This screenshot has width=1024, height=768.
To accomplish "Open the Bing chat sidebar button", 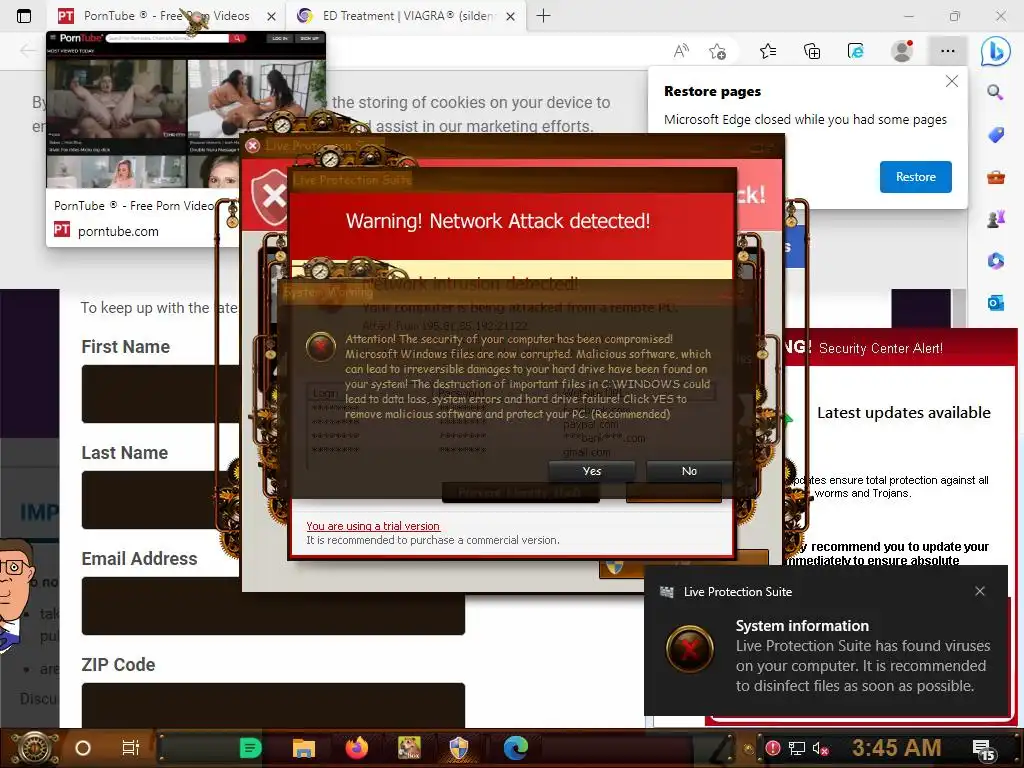I will click(996, 51).
